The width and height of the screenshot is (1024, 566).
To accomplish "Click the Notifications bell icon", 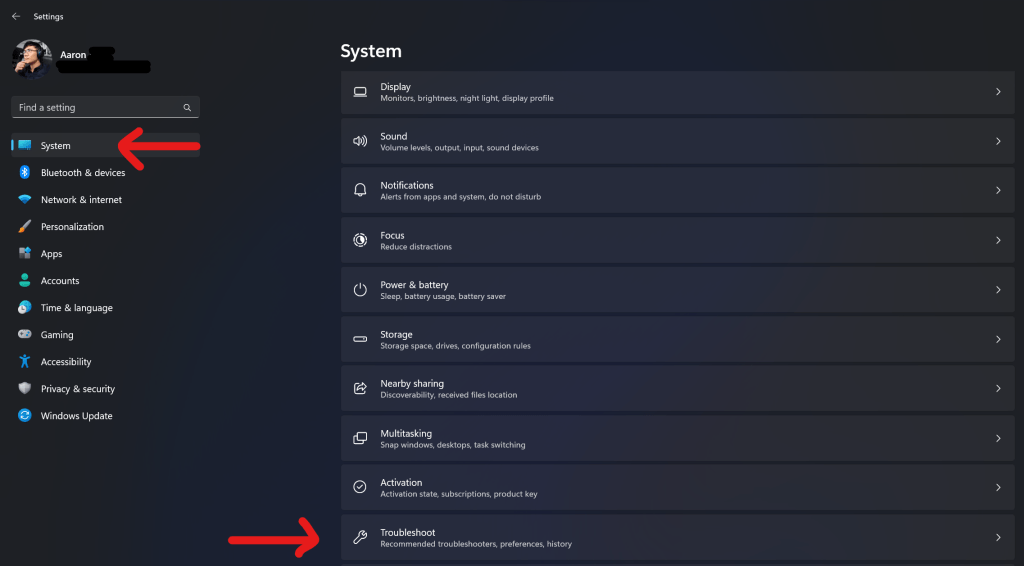I will coord(360,191).
